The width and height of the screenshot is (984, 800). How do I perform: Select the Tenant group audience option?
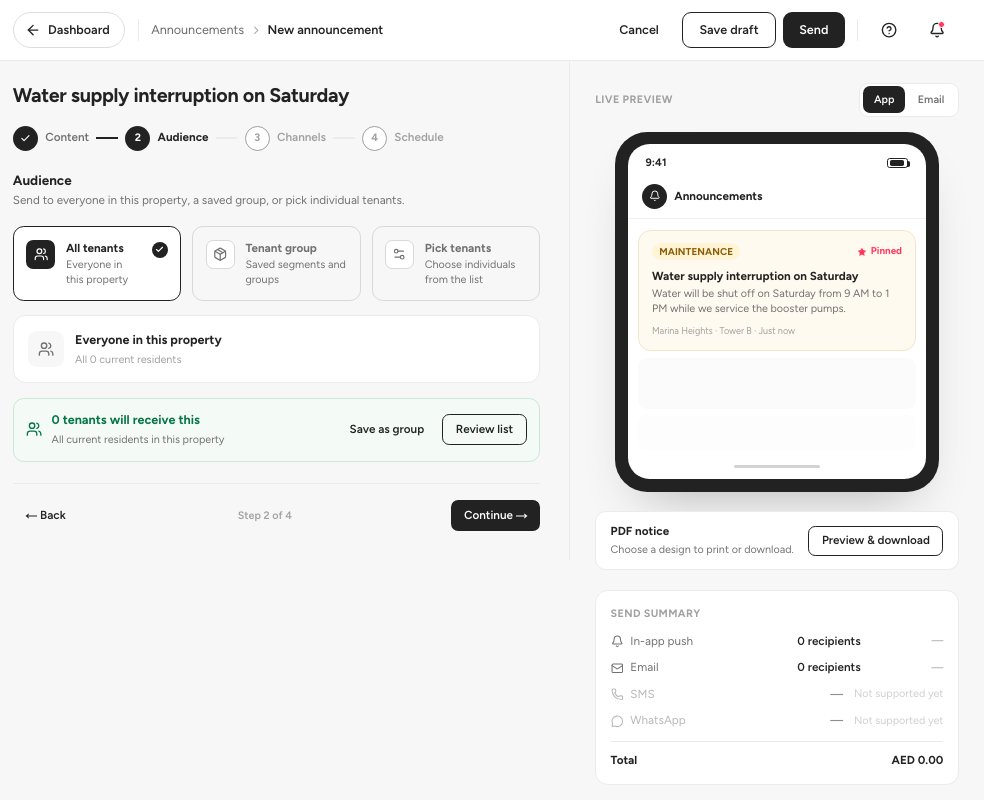(x=276, y=264)
